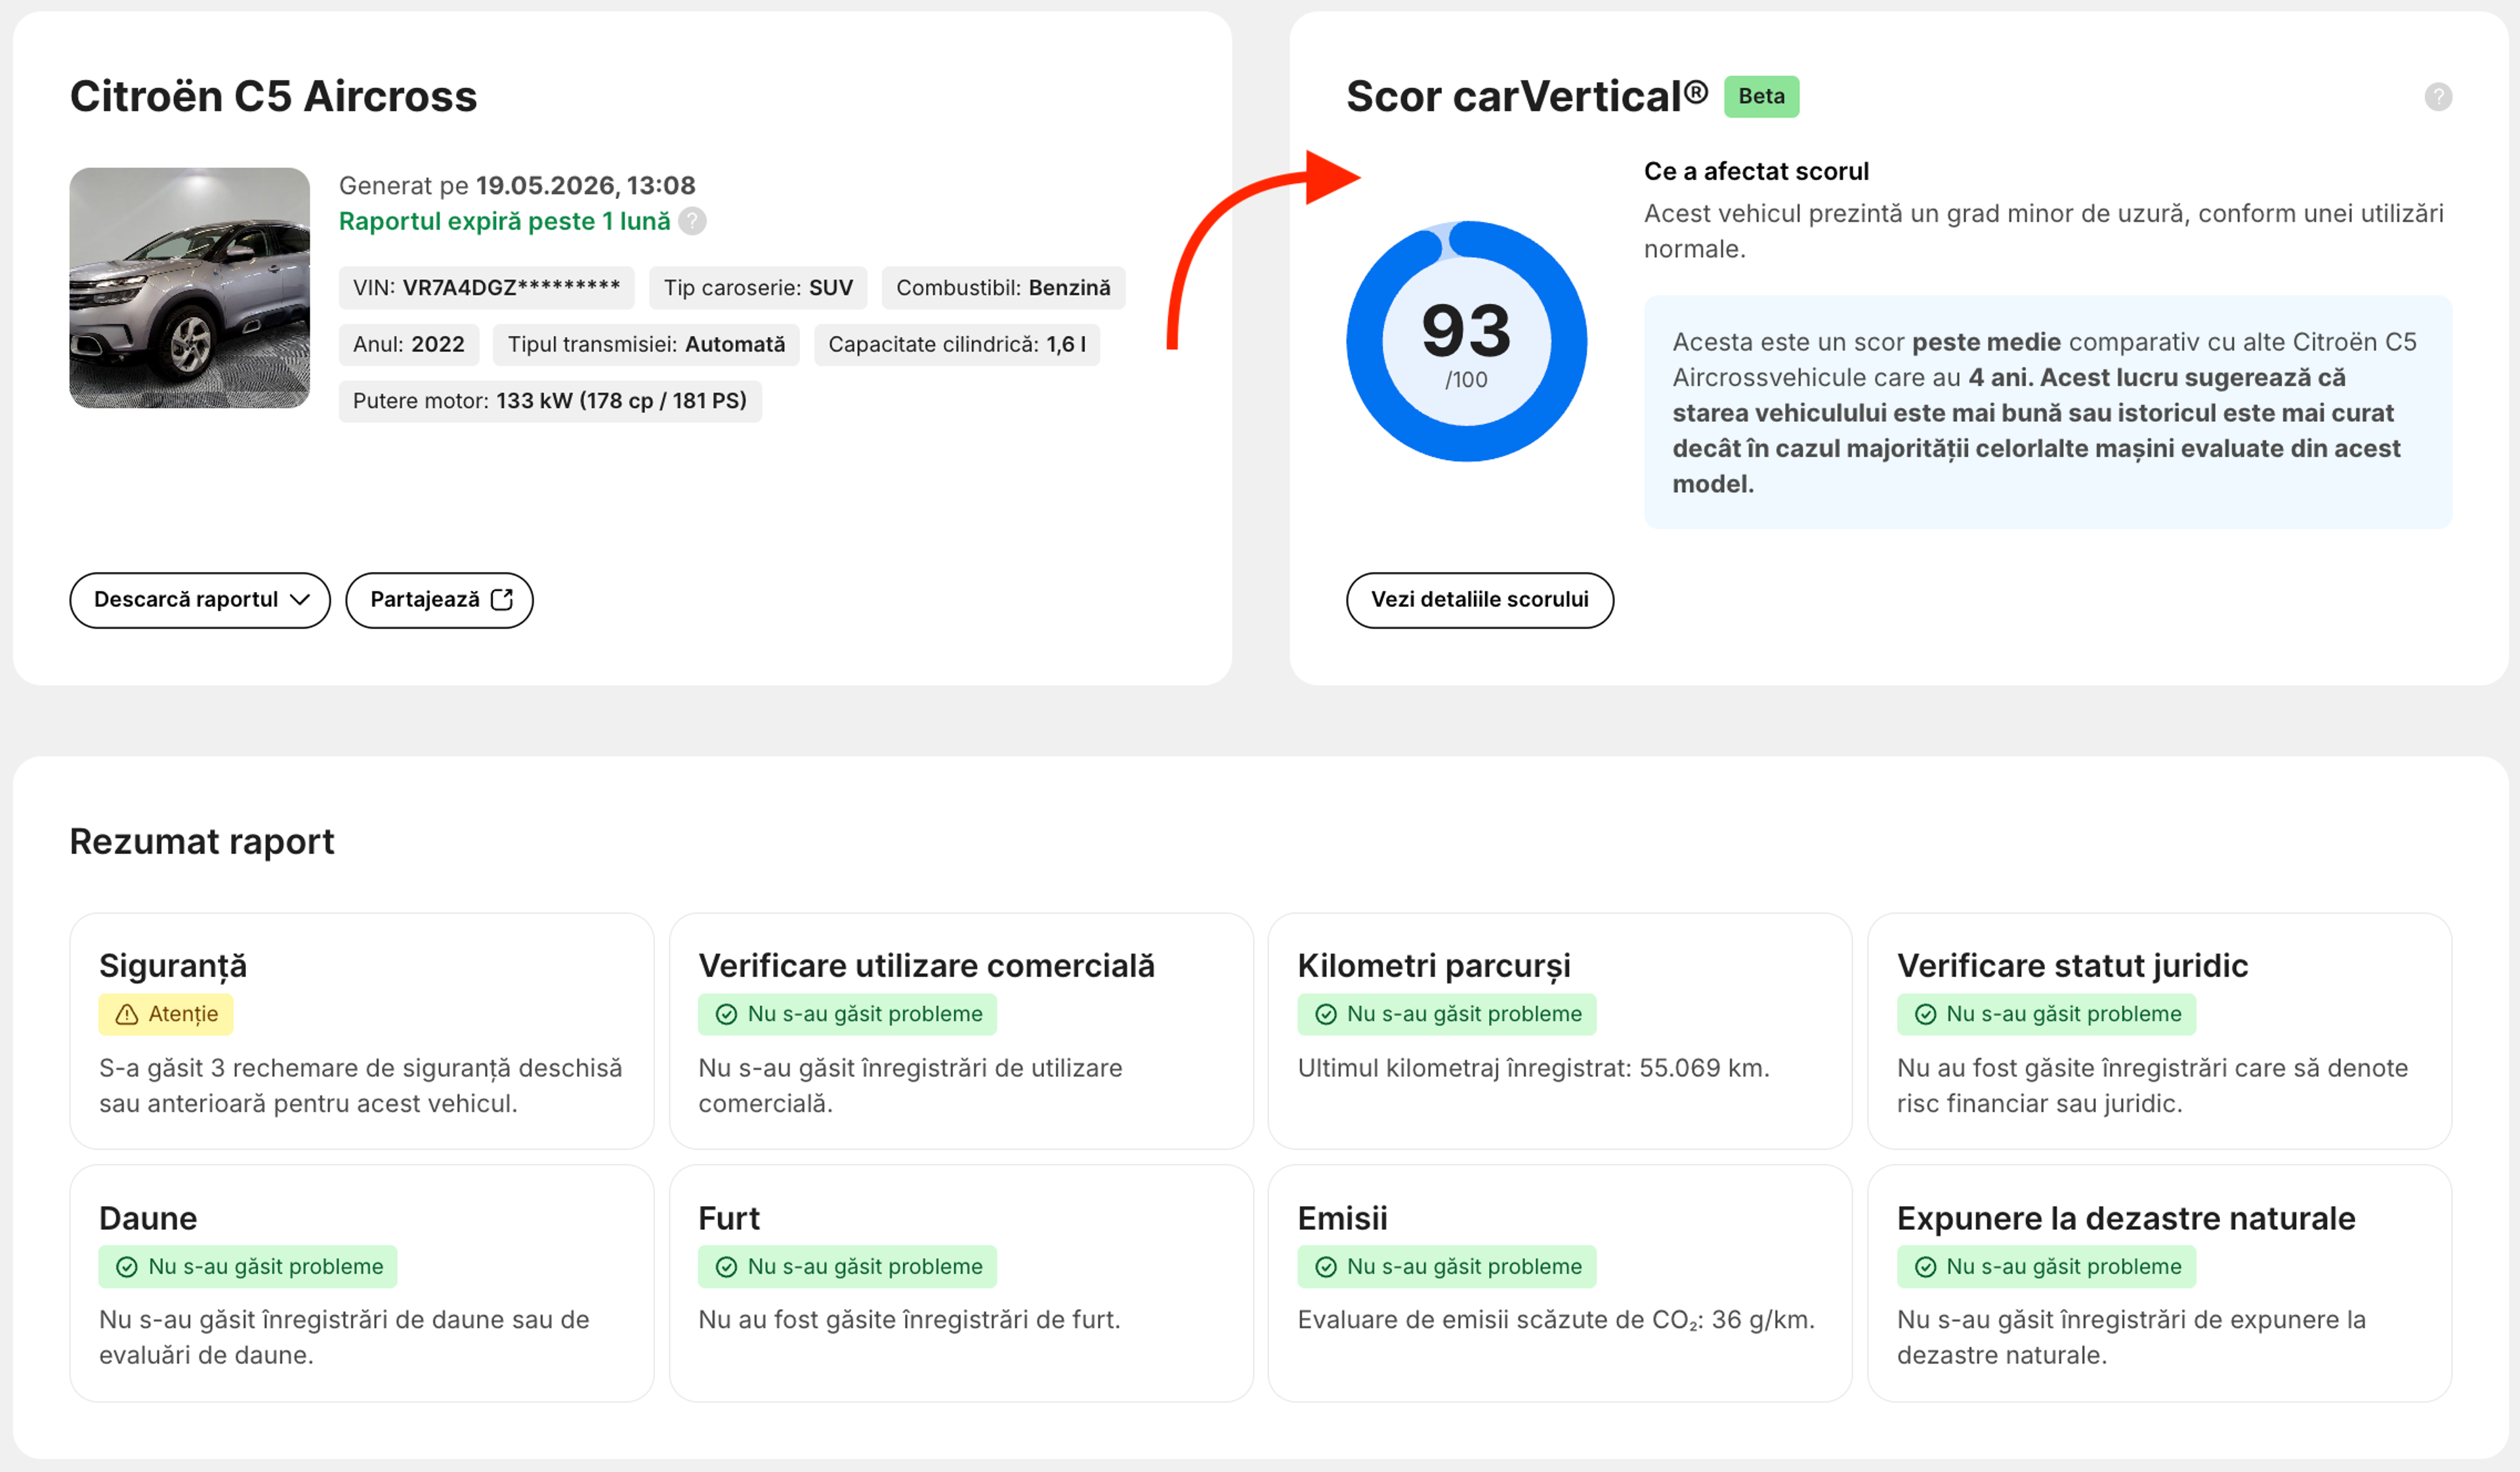Click the Citroën C5 Aircross car thumbnail
Screen dimensions: 2520x1472
[189, 288]
